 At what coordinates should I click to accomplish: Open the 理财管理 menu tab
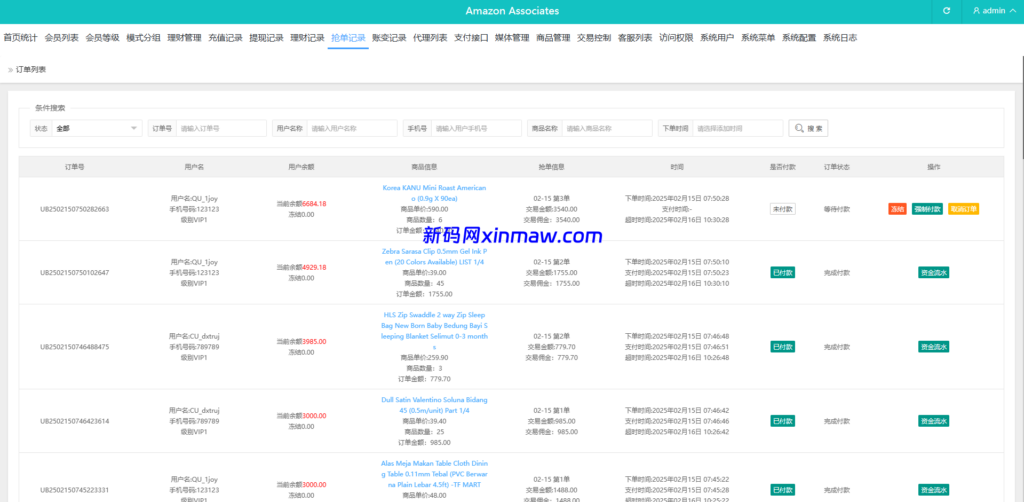184,38
